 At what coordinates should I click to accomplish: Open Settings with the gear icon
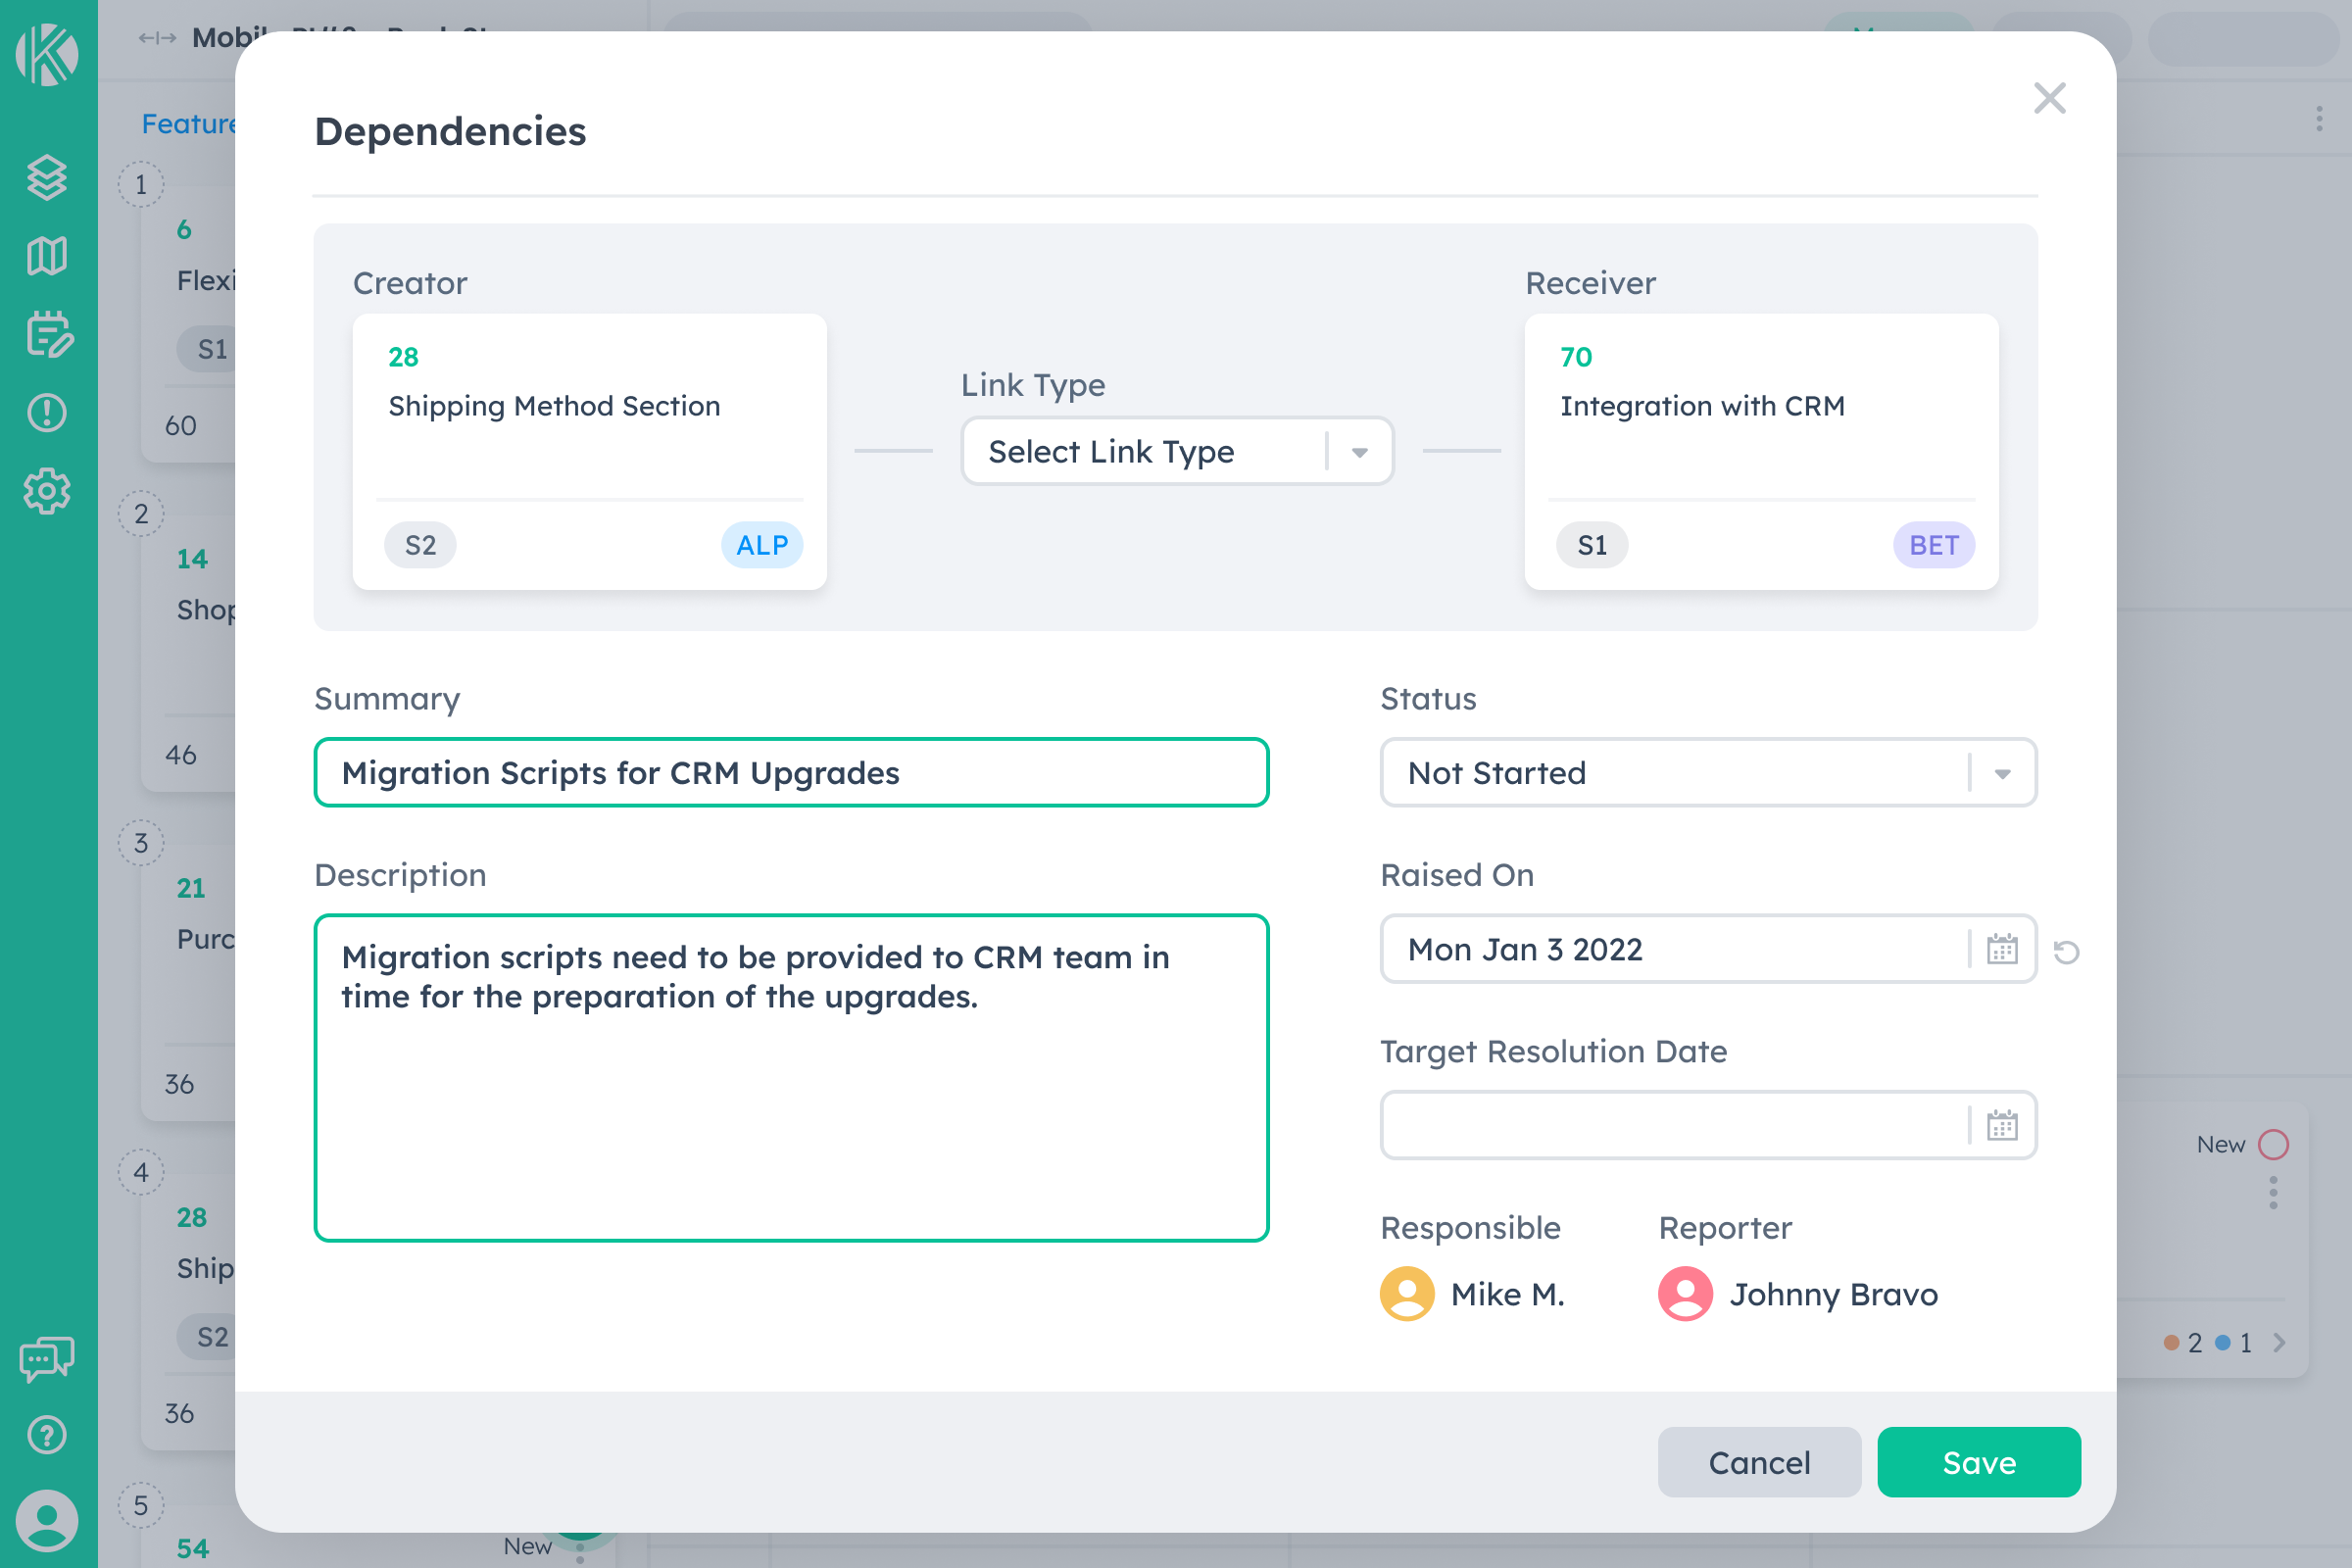click(x=47, y=491)
